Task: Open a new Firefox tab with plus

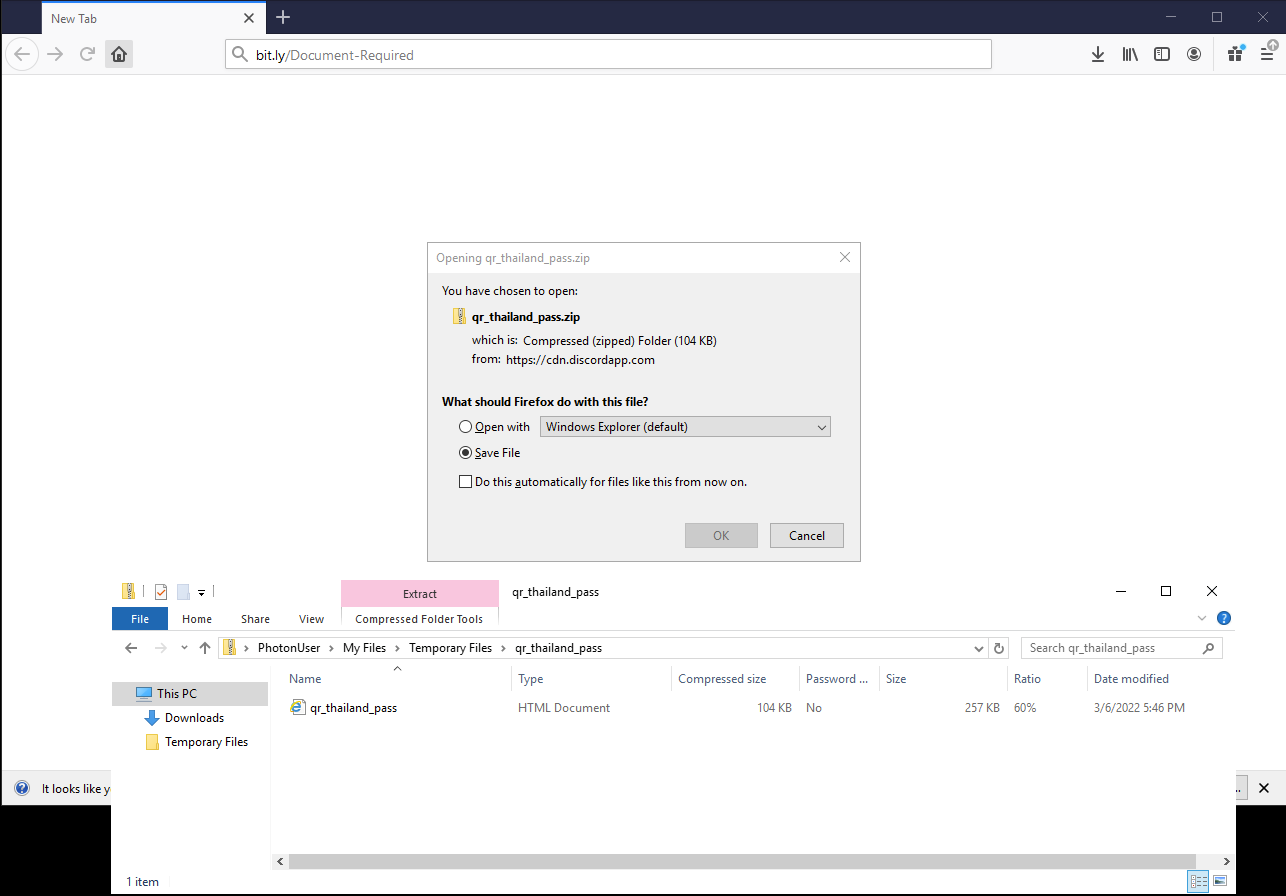Action: [283, 17]
